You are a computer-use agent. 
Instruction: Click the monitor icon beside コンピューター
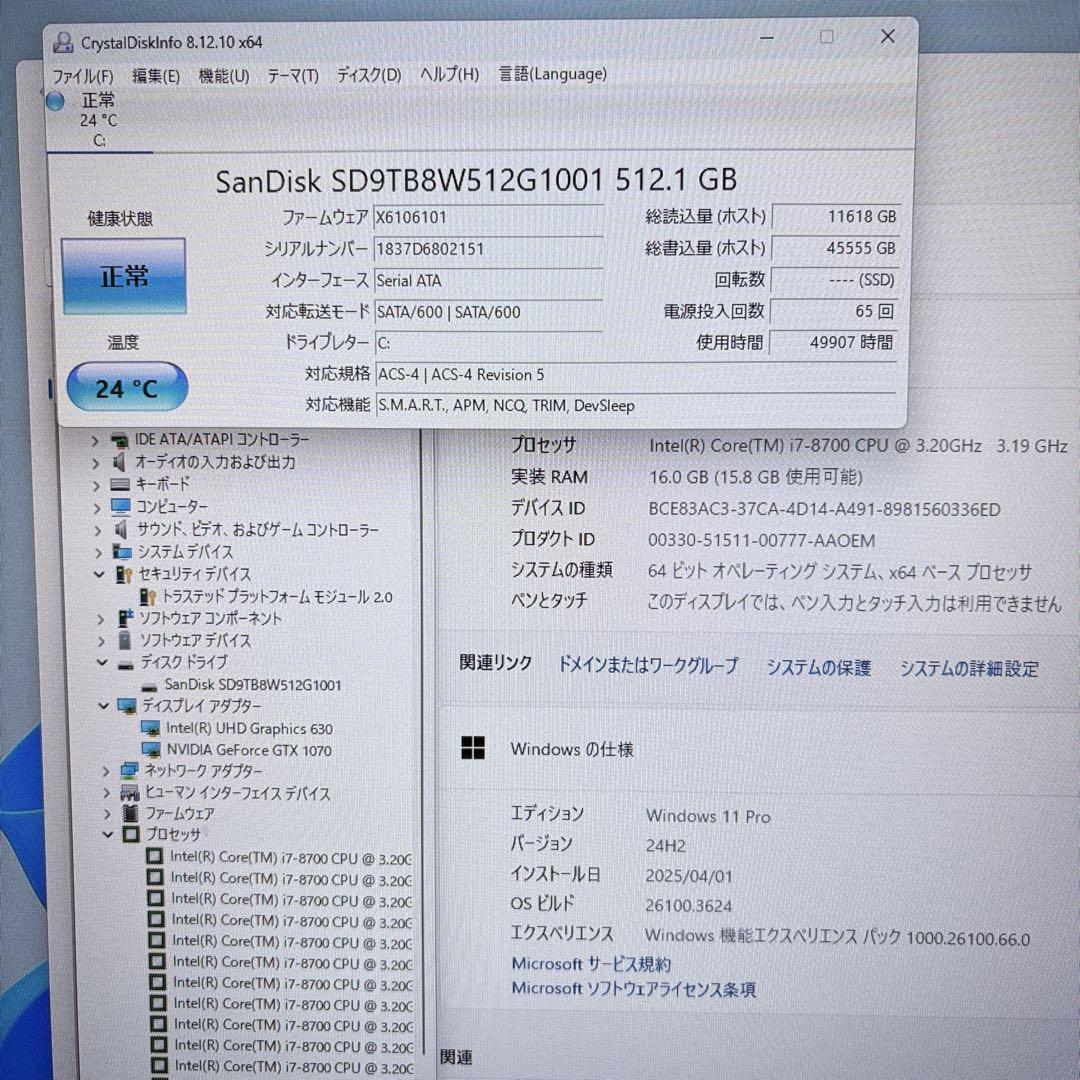121,507
